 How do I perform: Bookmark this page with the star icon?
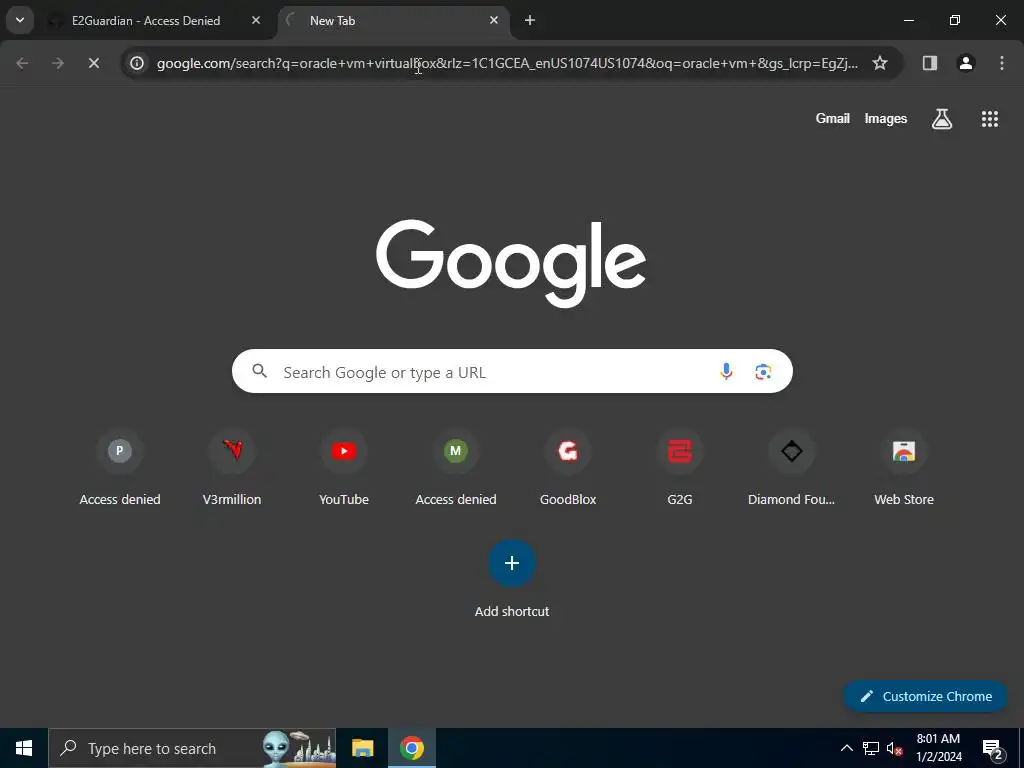coord(880,63)
